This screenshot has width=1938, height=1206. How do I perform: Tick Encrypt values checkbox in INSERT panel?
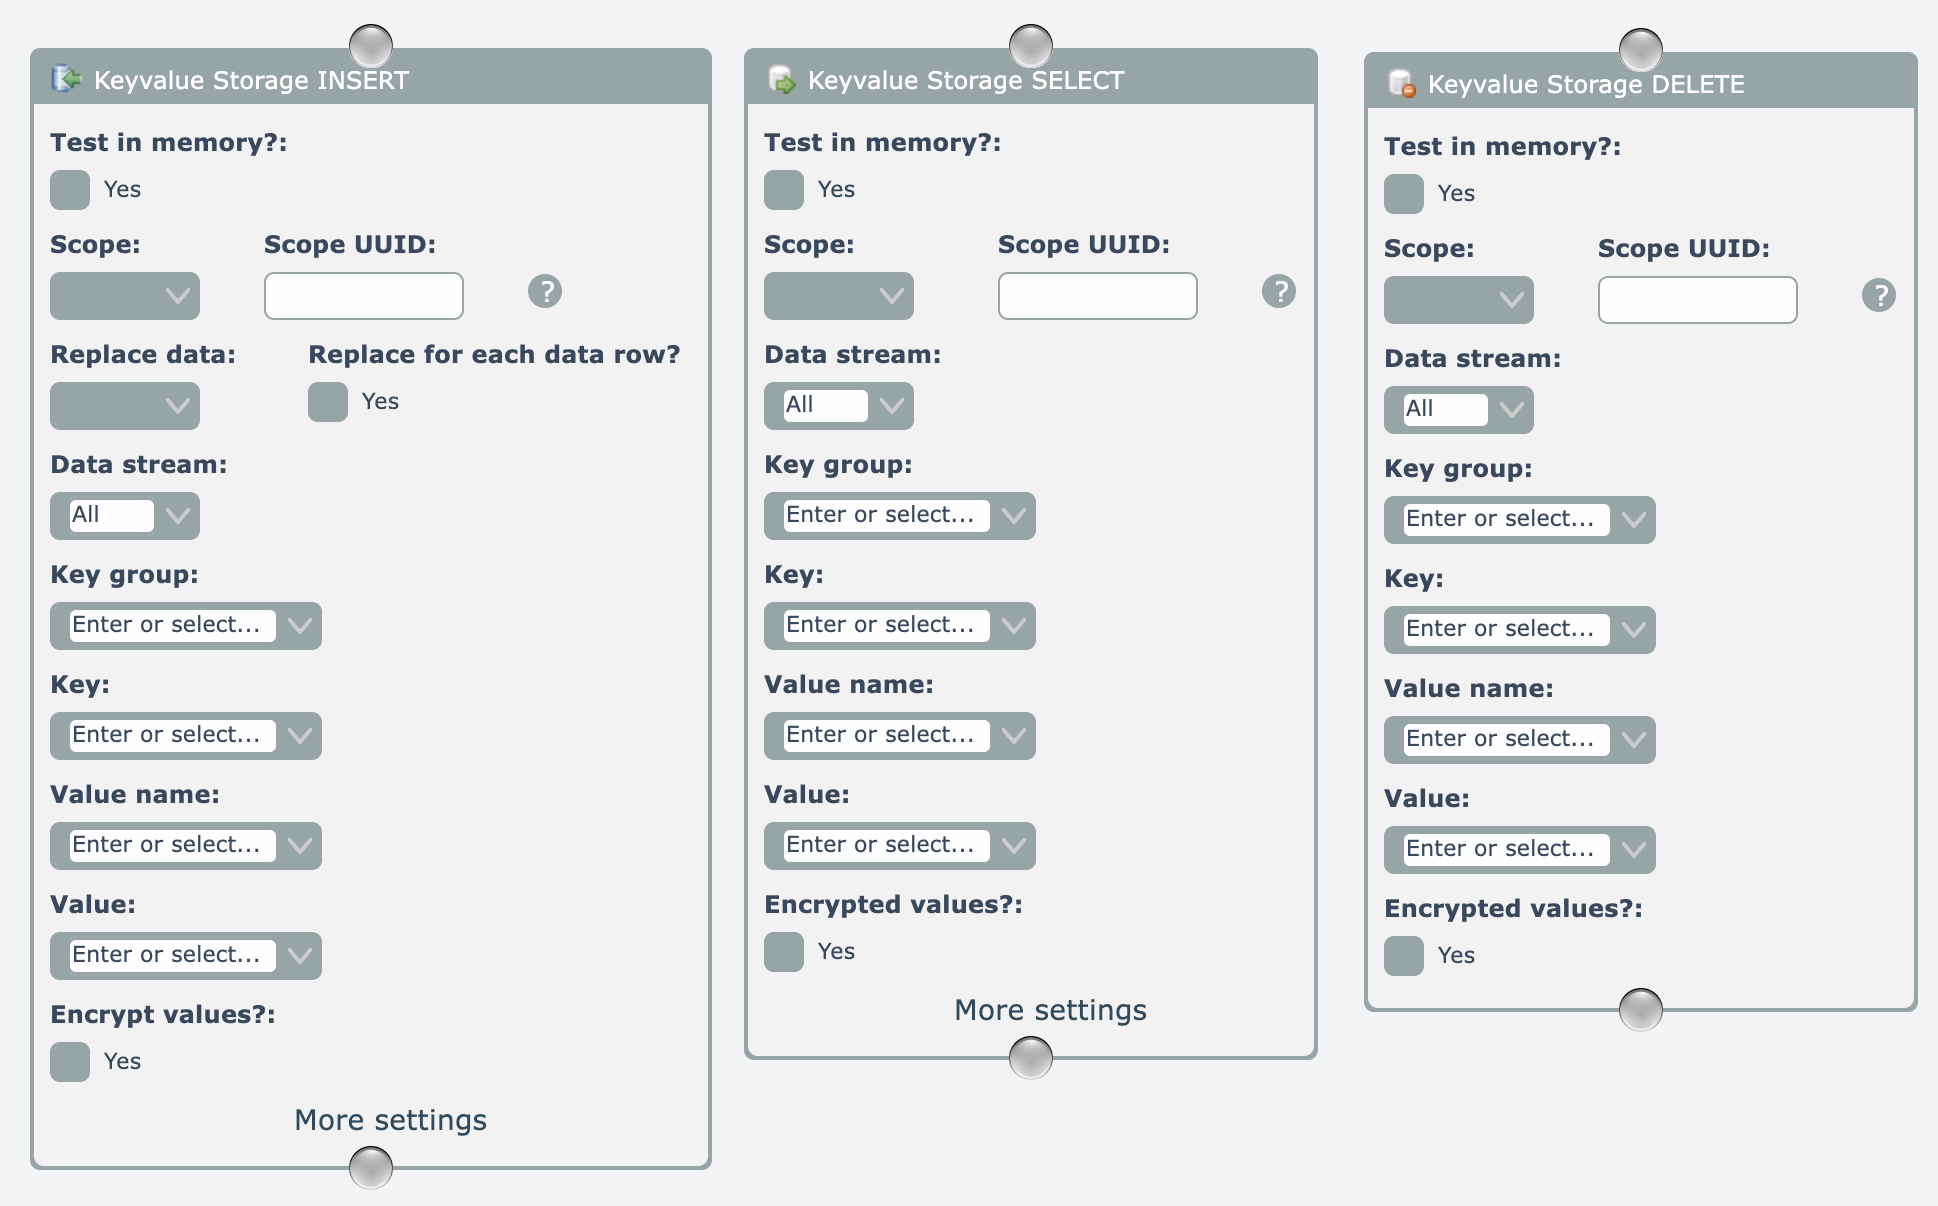pos(70,1062)
